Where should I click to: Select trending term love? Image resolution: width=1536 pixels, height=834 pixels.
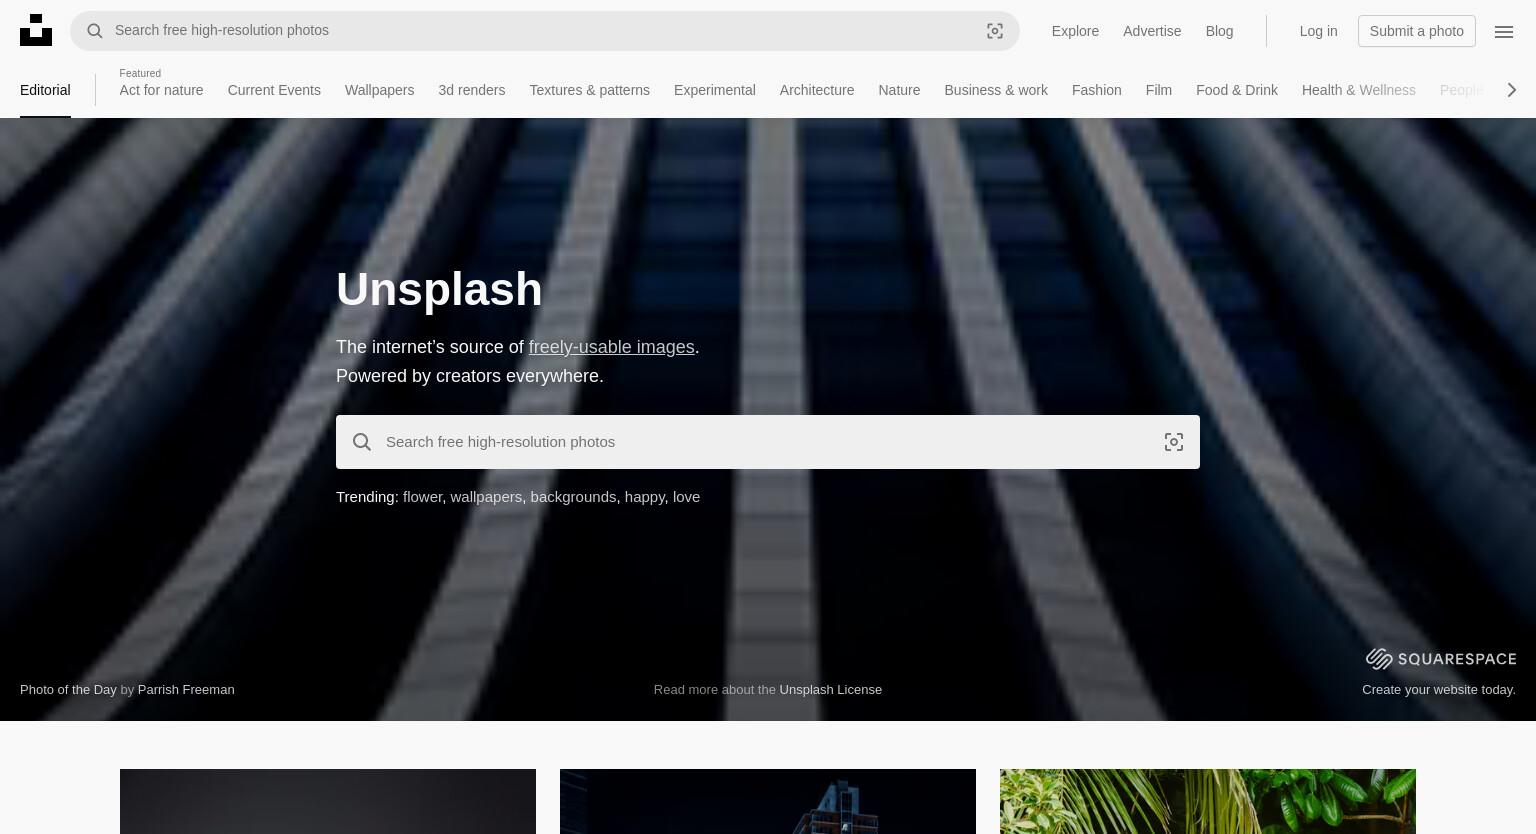[686, 497]
